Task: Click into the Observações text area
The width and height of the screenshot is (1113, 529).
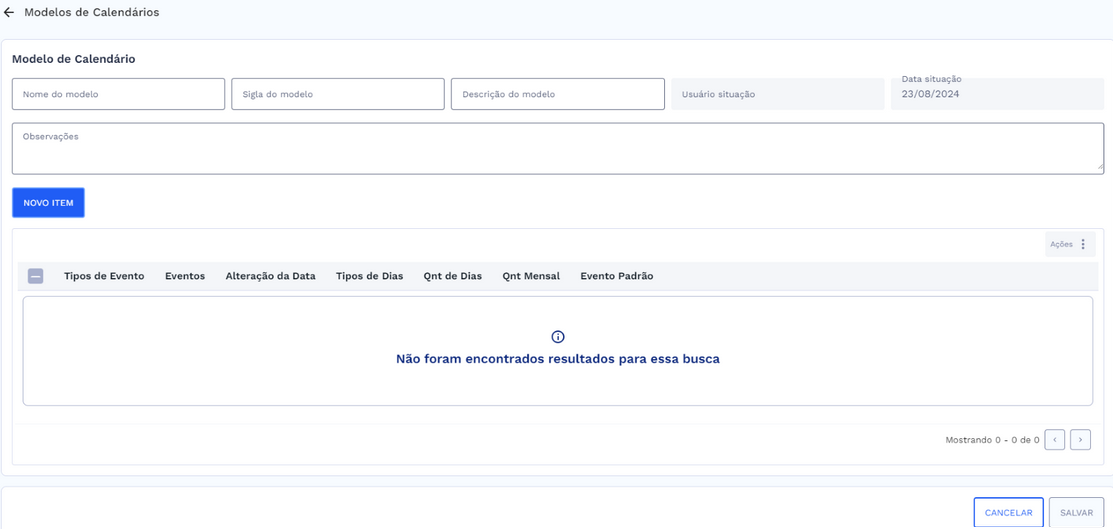Action: 557,149
